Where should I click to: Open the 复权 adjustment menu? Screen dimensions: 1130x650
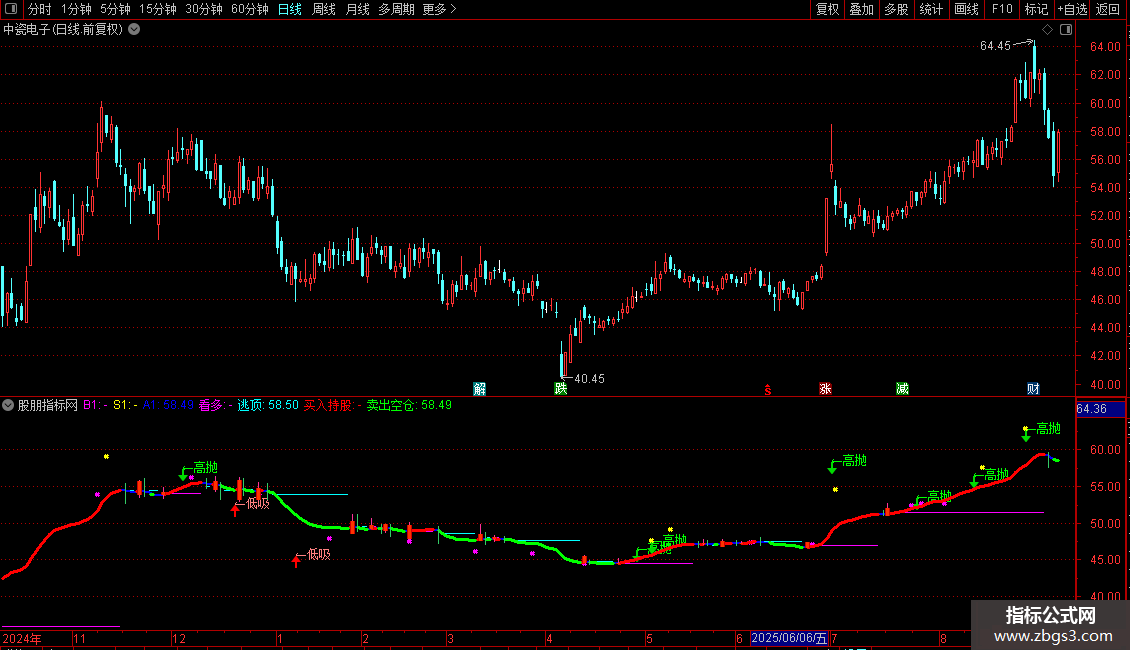click(827, 9)
